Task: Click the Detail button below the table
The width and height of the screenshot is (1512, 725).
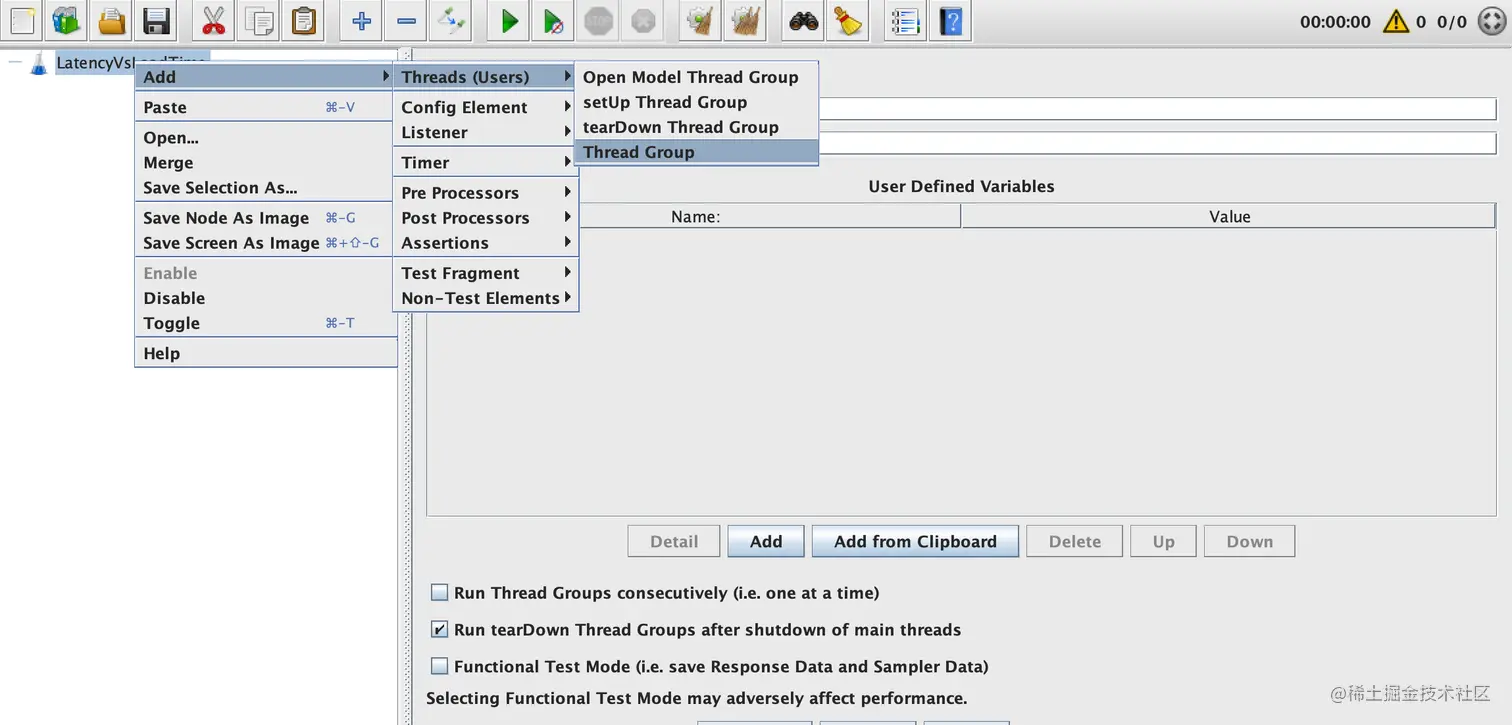Action: click(674, 541)
